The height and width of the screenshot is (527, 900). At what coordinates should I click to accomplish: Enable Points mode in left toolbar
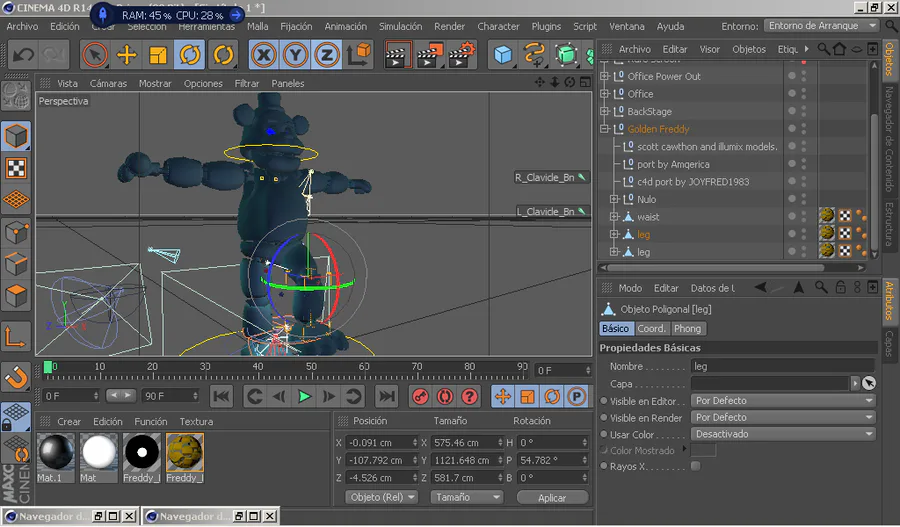pyautogui.click(x=16, y=232)
